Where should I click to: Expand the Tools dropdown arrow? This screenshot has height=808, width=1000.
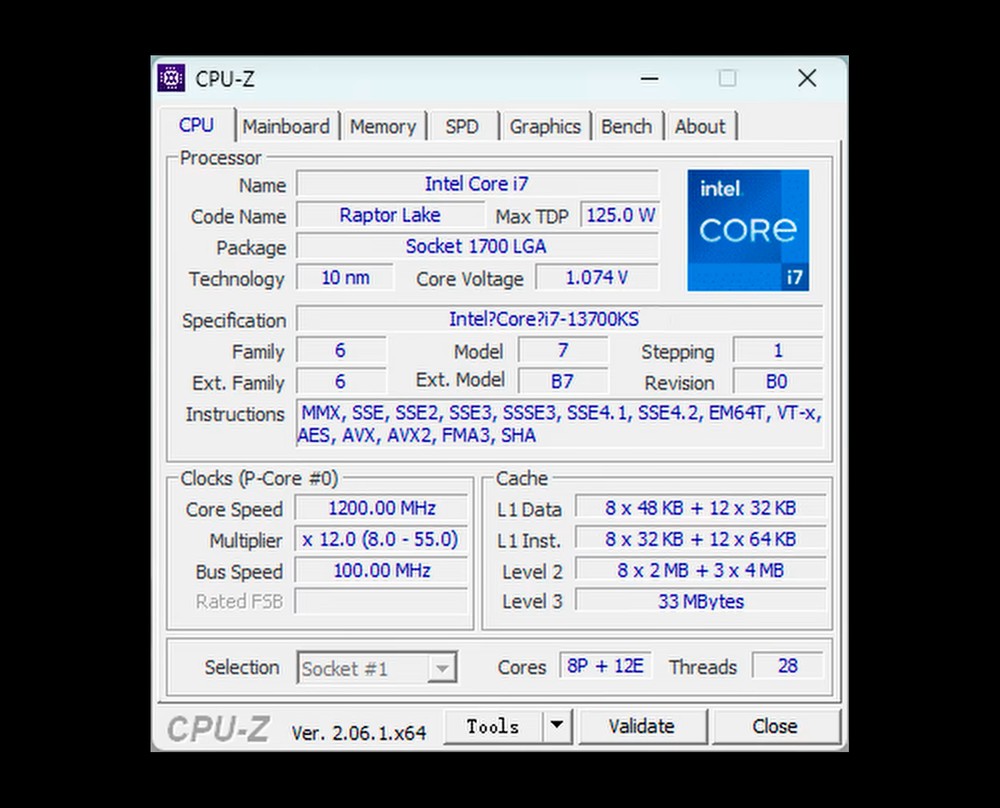click(x=557, y=726)
